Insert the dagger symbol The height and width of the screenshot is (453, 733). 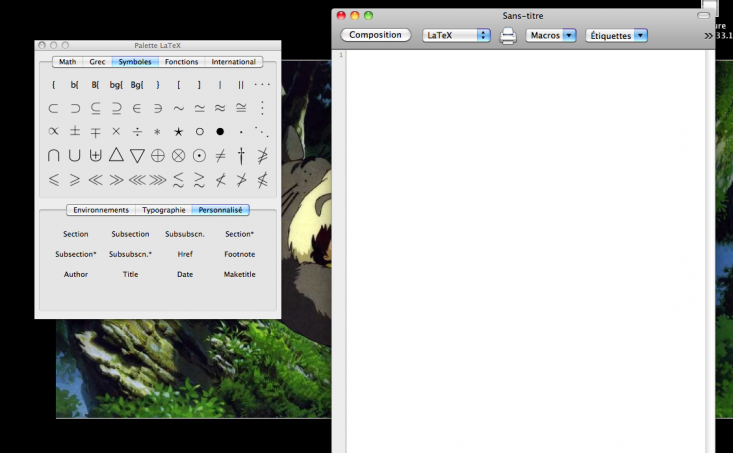(241, 156)
